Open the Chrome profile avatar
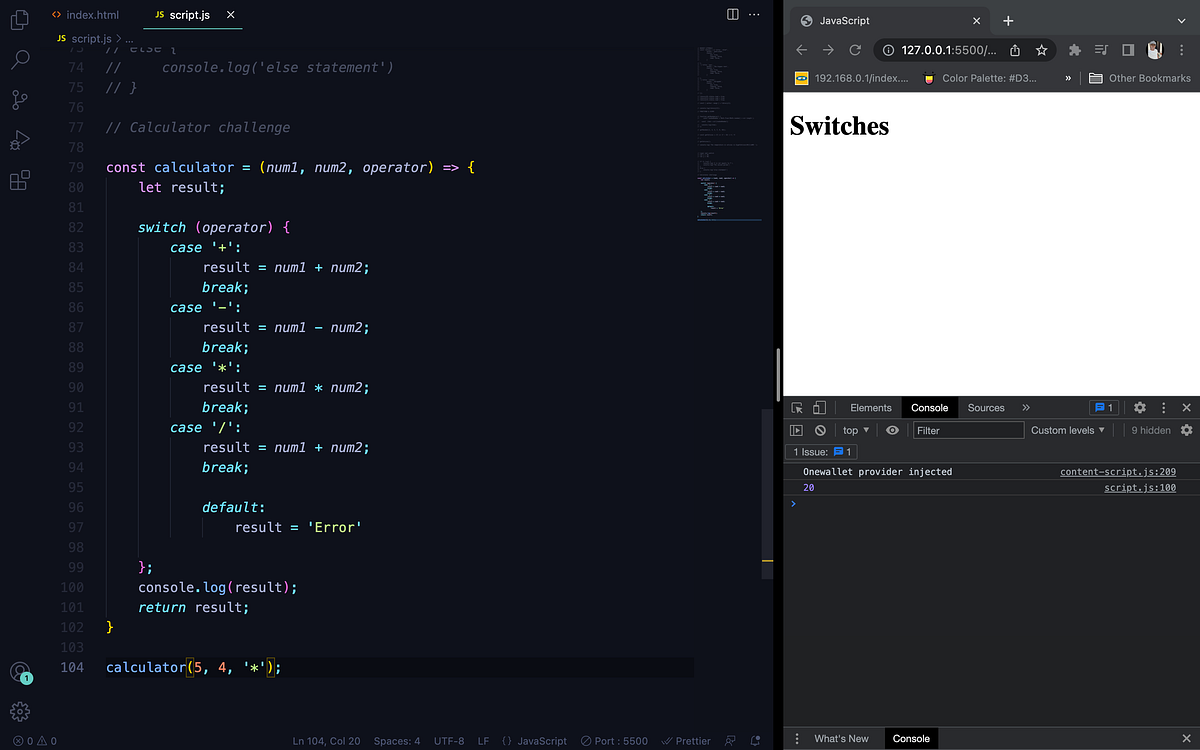 tap(1154, 50)
